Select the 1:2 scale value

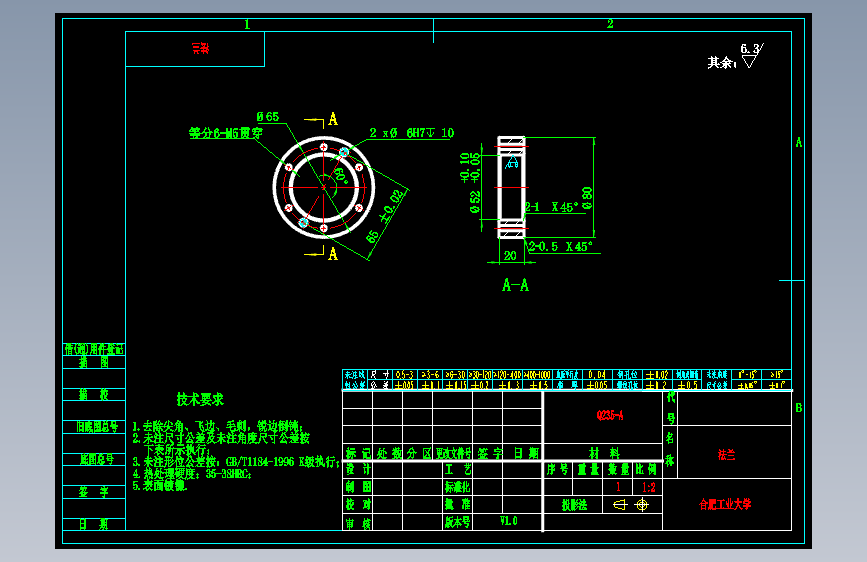pos(649,487)
